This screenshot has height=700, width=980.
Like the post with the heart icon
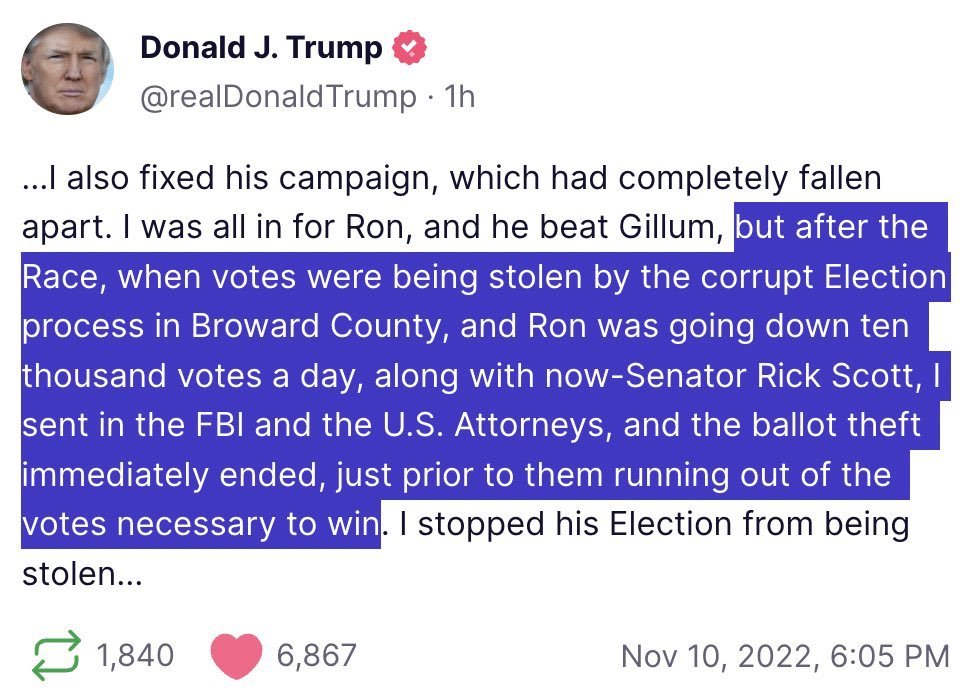pos(236,656)
